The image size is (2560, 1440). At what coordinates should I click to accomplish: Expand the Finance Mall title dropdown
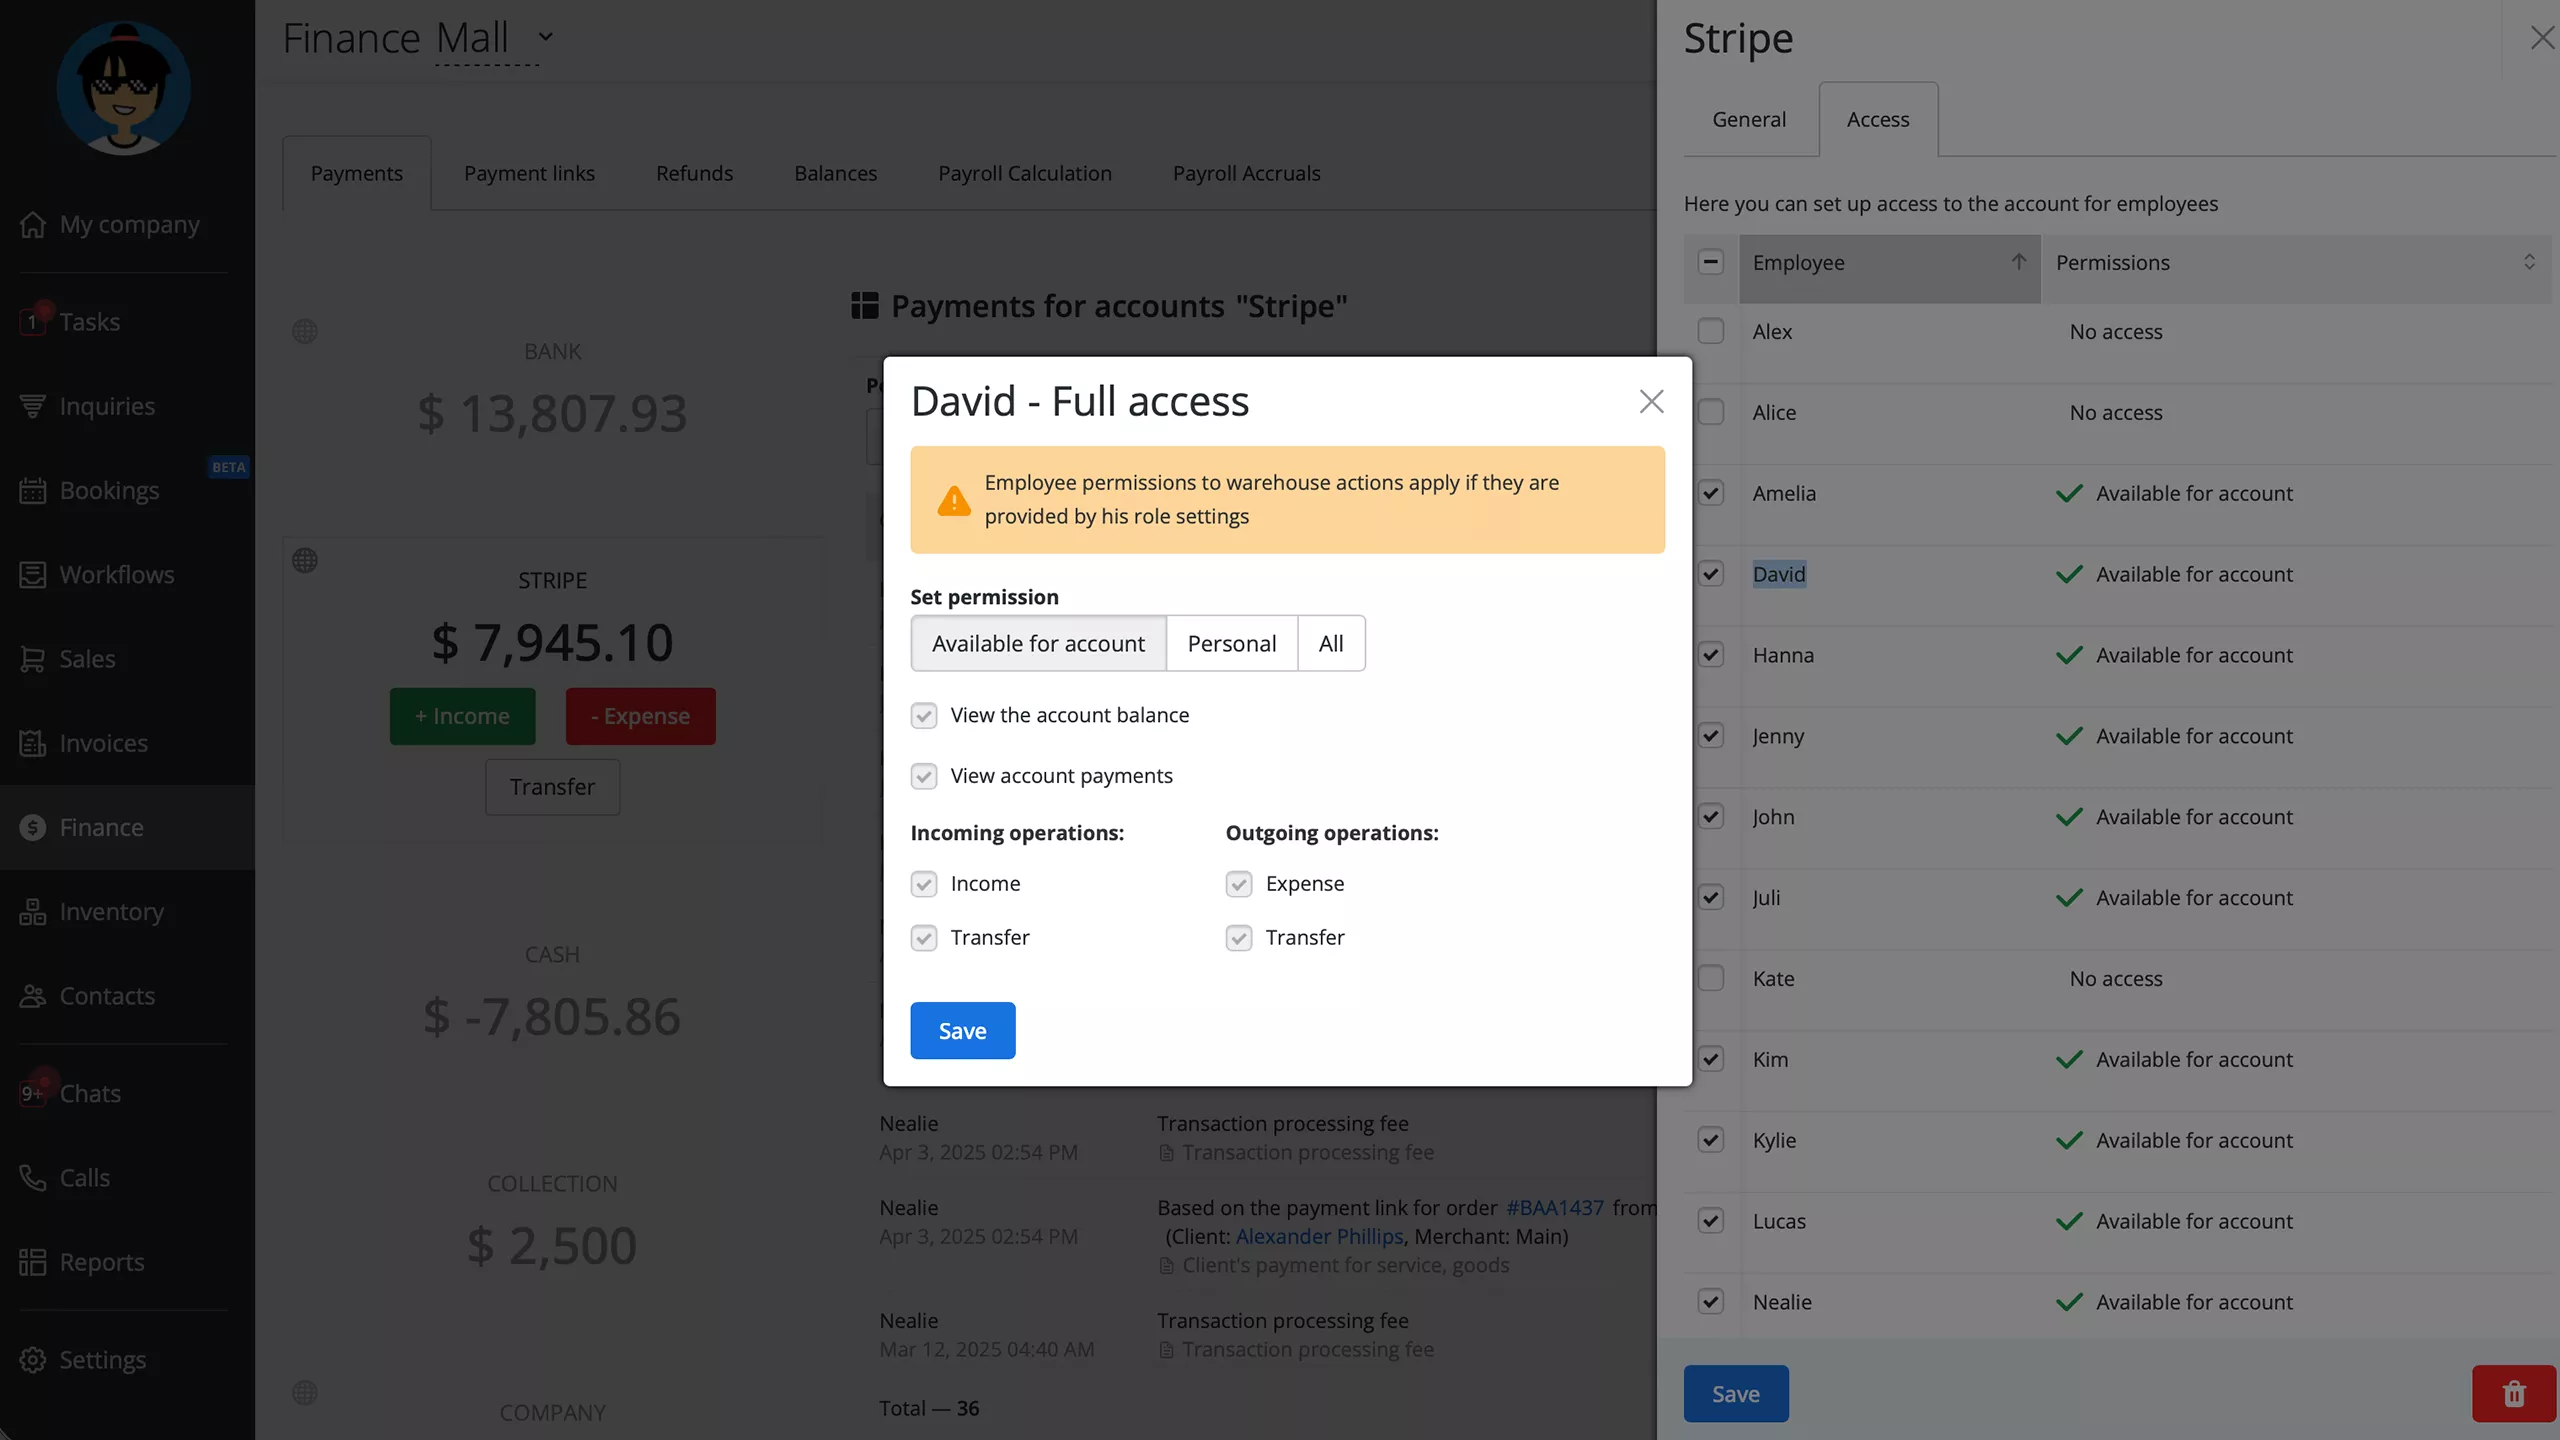[545, 38]
